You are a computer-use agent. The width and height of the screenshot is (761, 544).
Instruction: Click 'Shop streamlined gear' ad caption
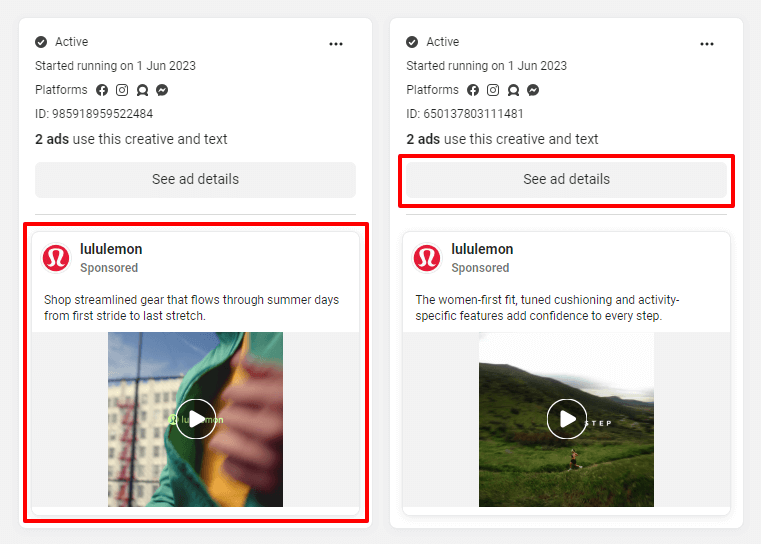coord(191,308)
